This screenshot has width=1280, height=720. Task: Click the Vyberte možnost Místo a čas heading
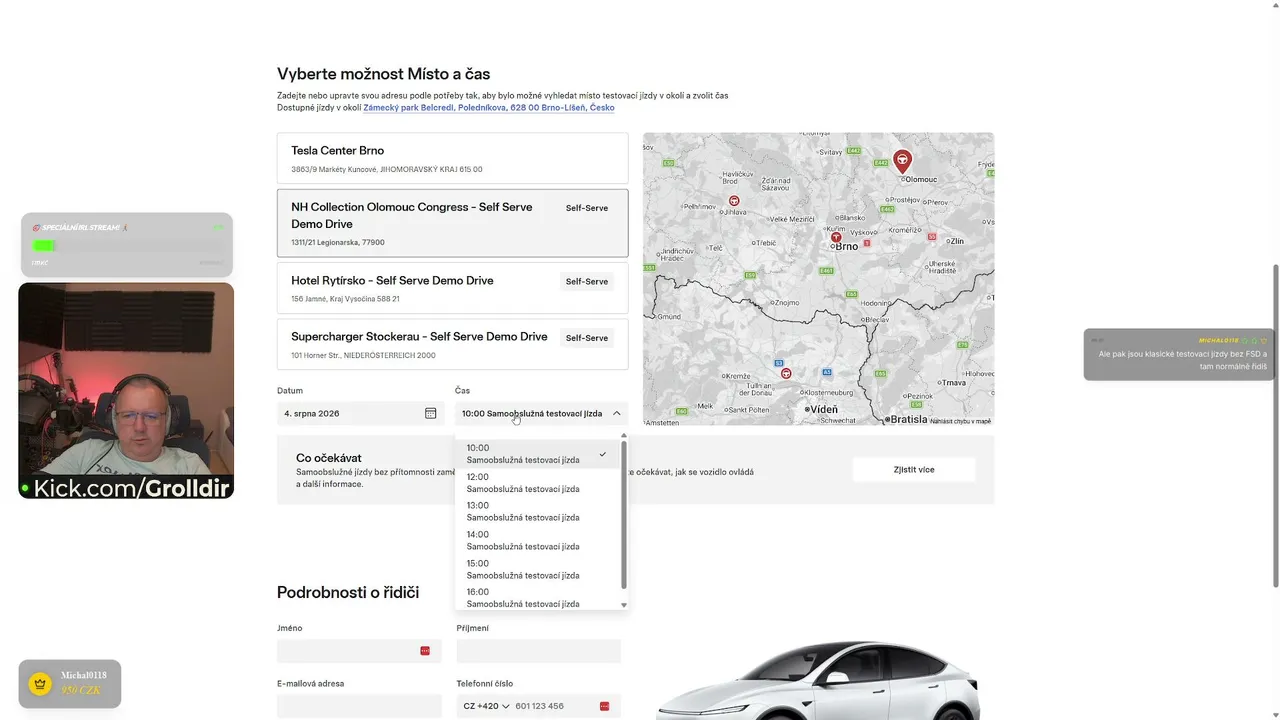[383, 74]
